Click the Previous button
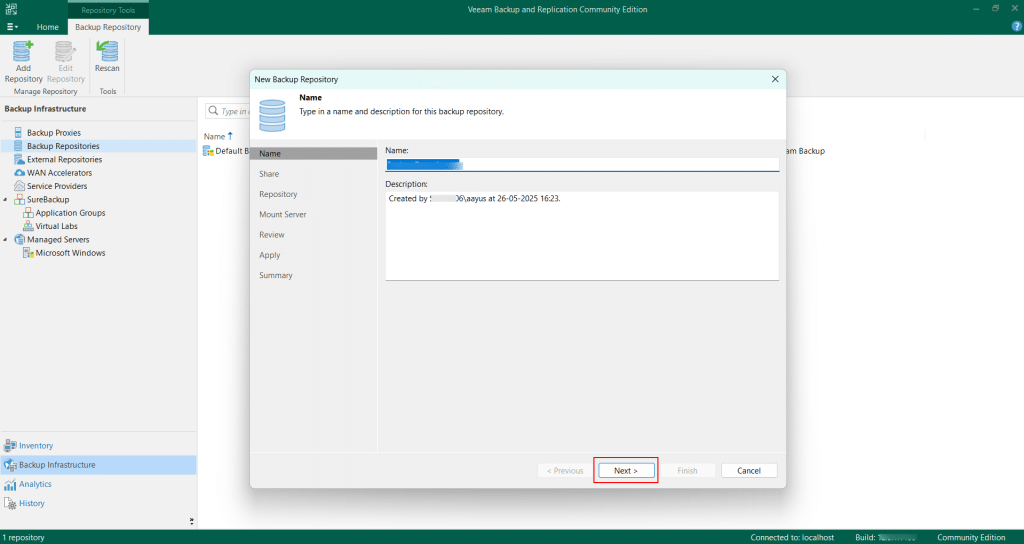 point(566,470)
